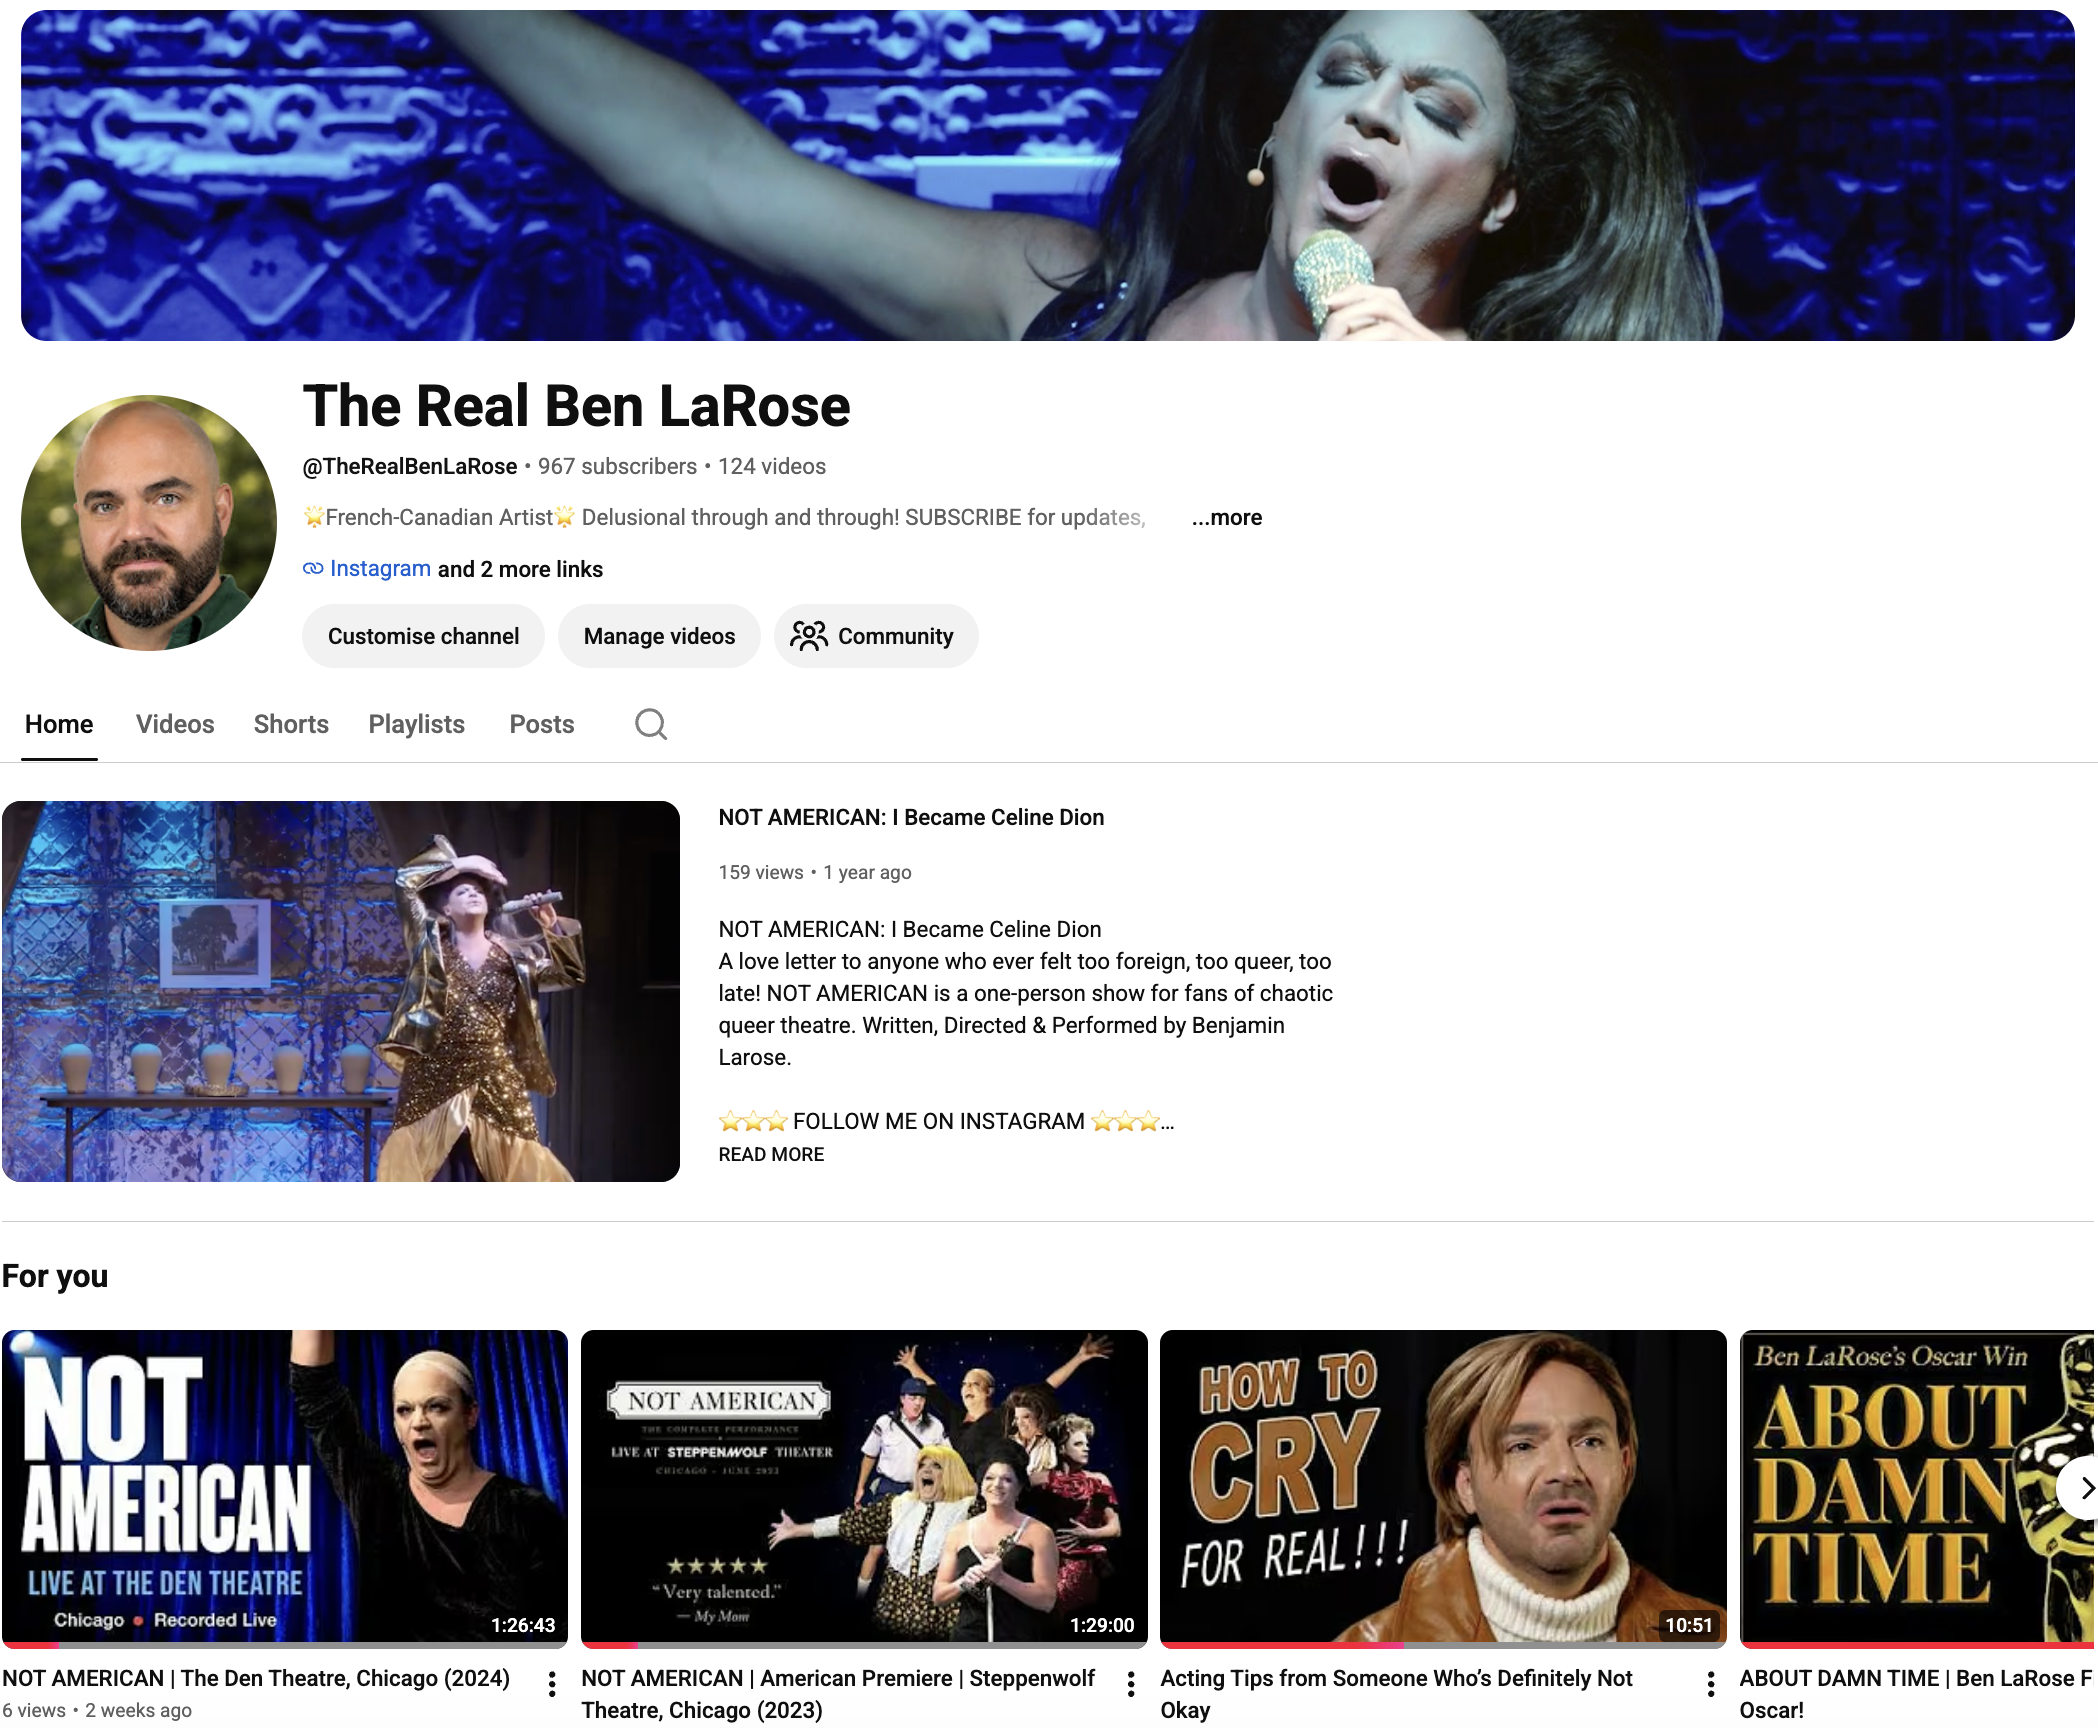
Task: Click the 1:29:00 duration badge
Action: 1102,1625
